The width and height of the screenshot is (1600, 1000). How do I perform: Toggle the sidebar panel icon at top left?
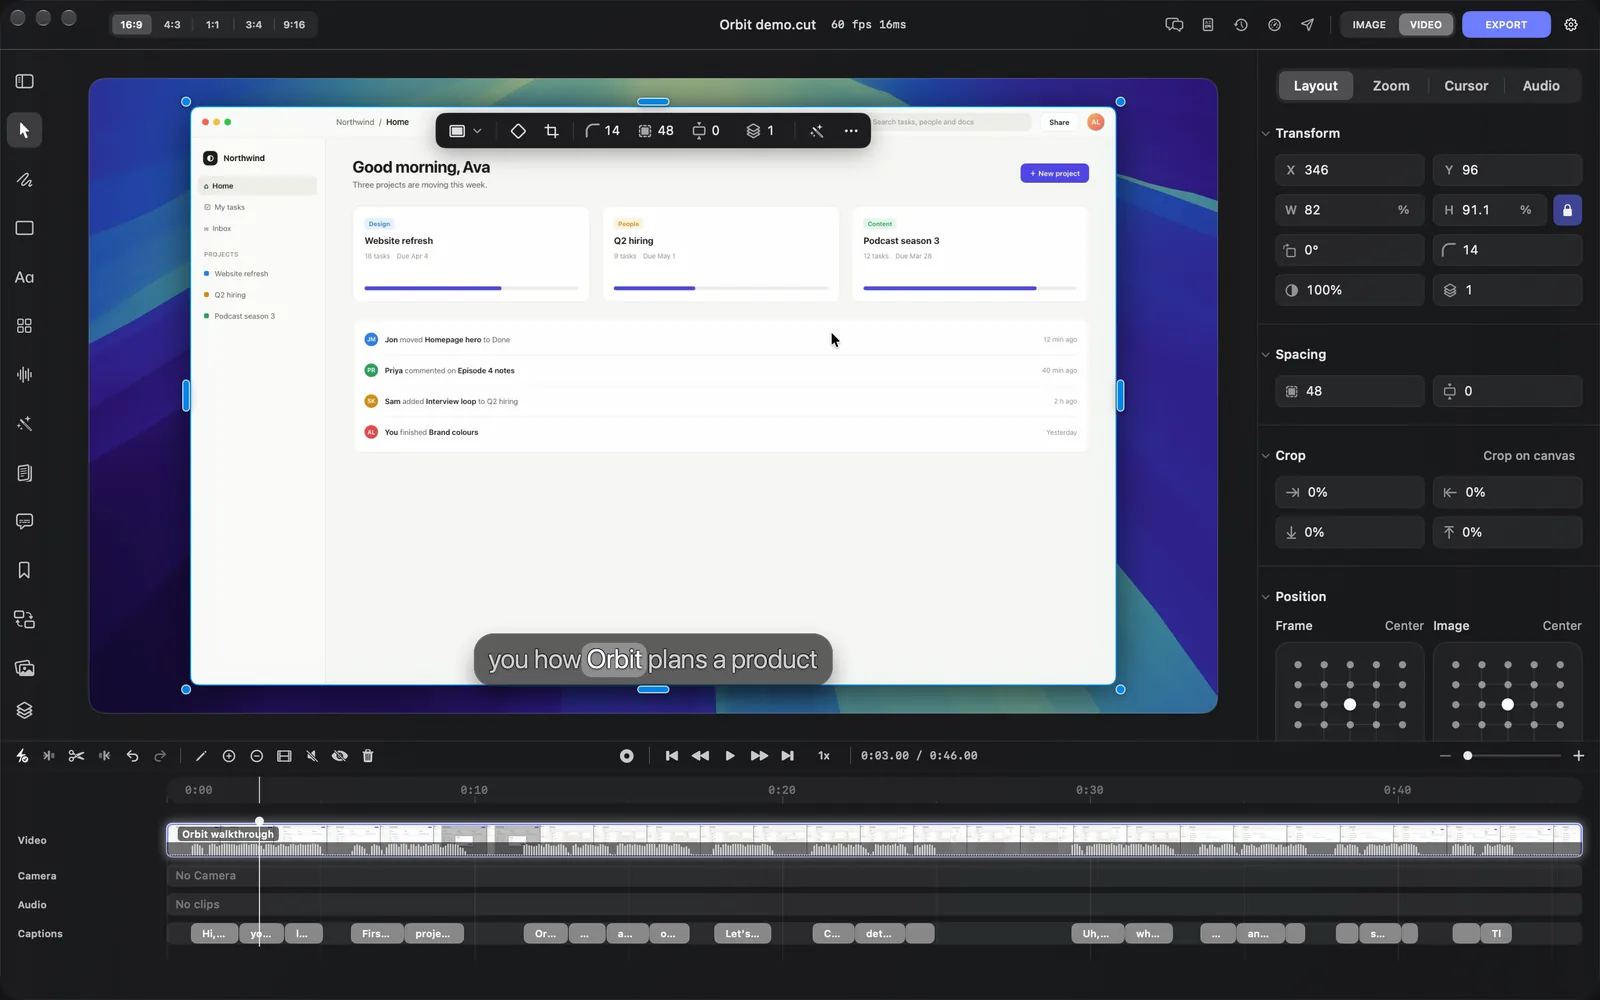point(25,81)
